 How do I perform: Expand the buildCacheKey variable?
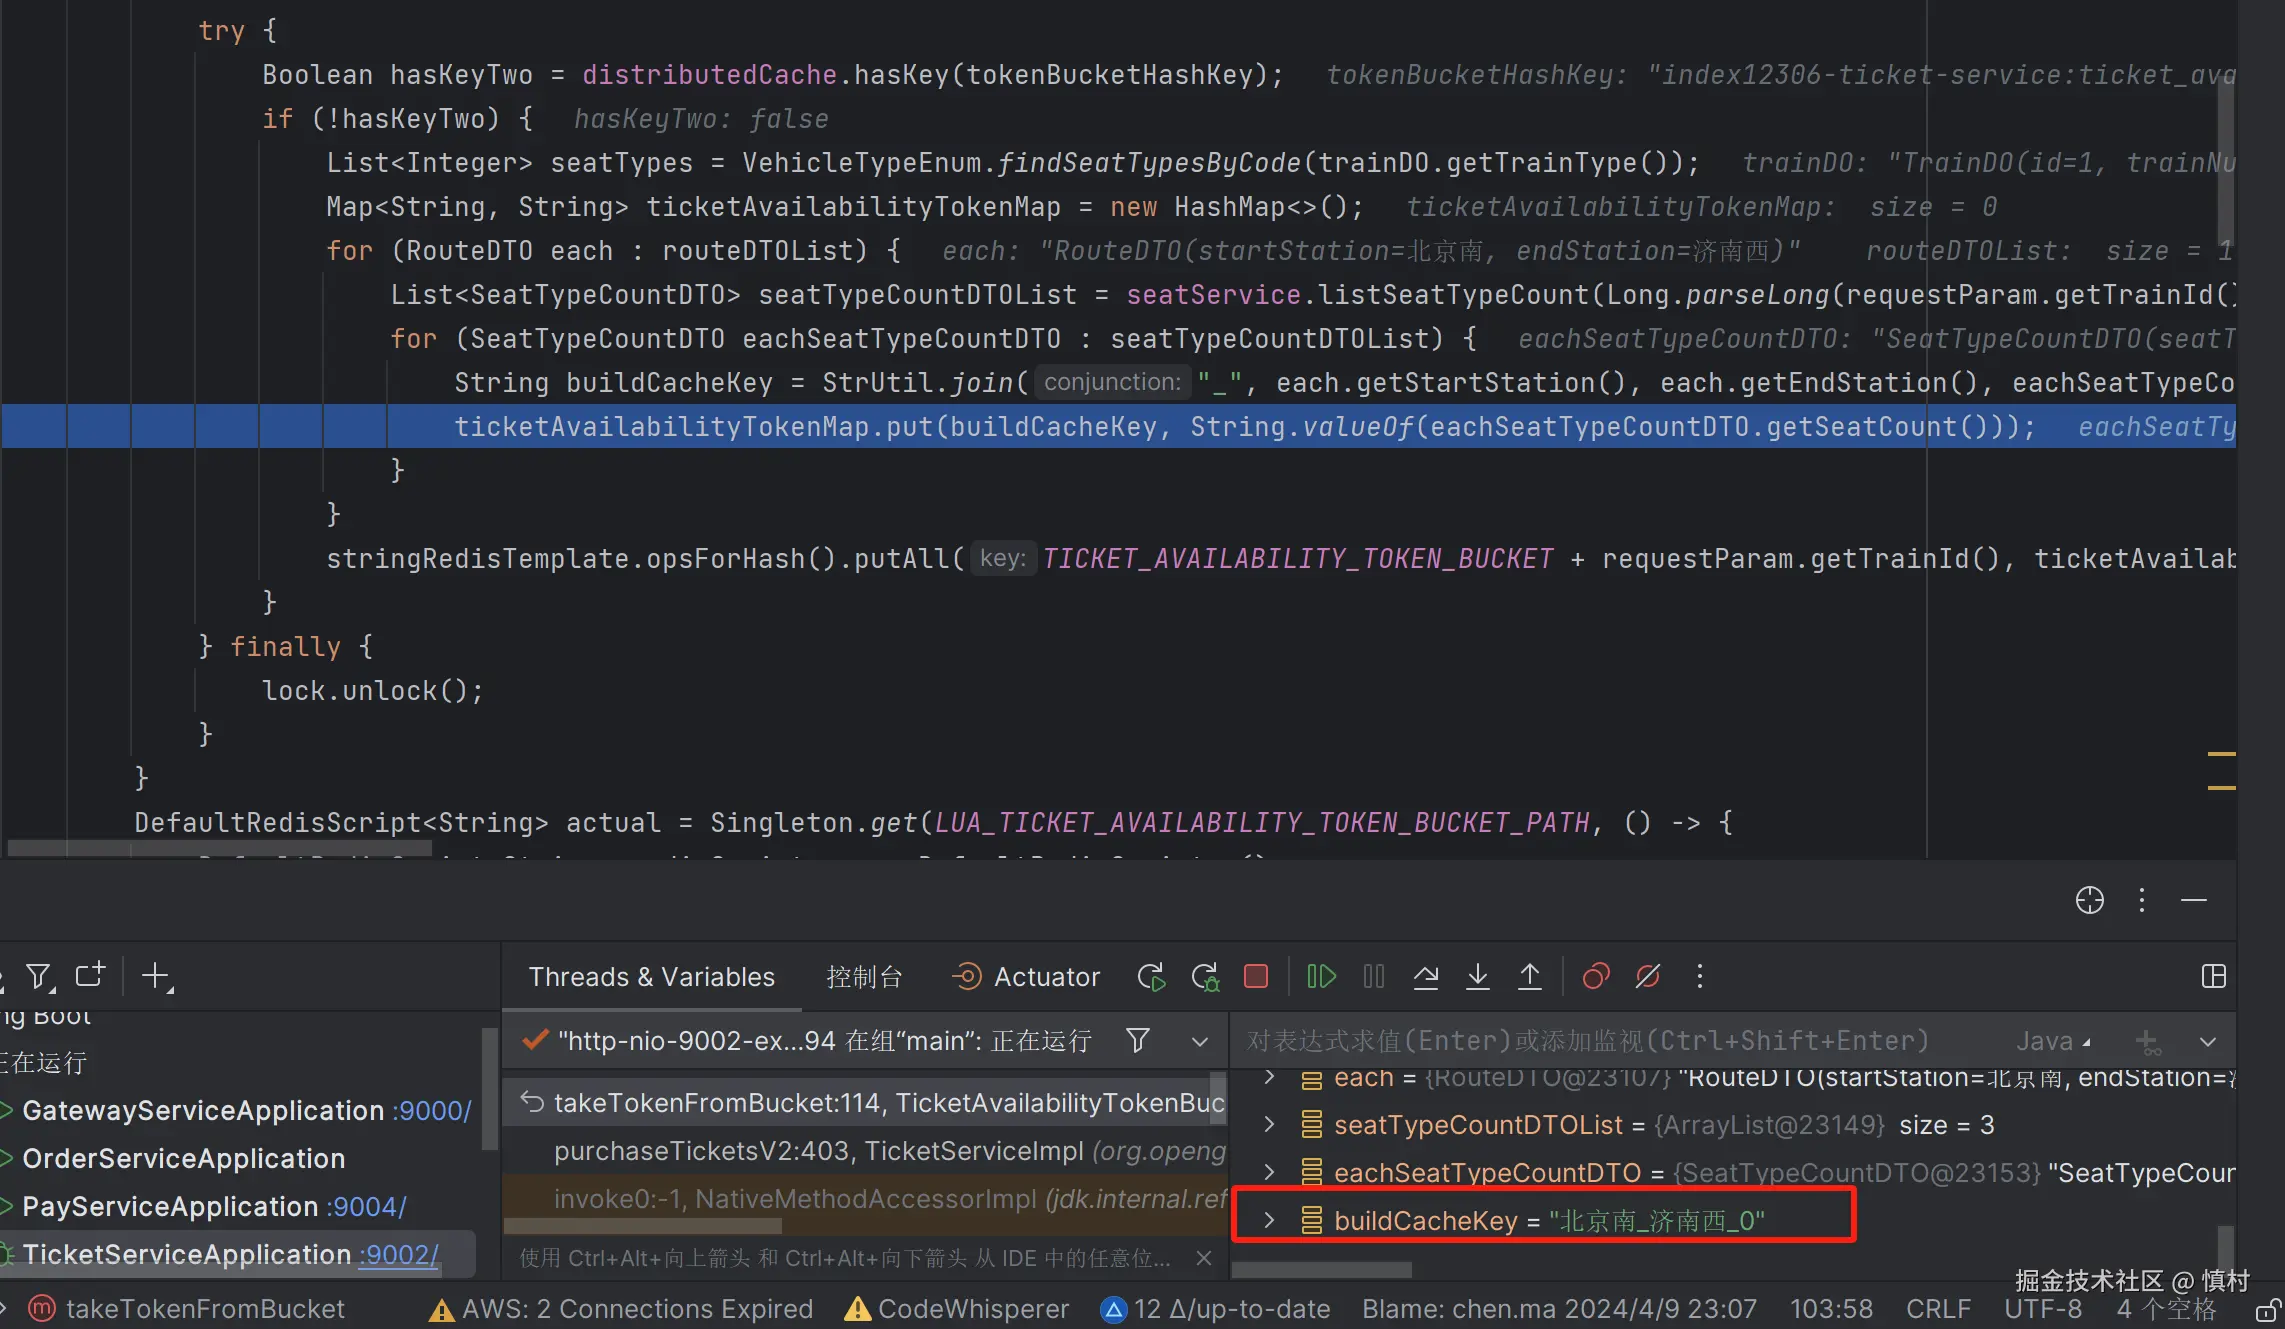point(1269,1220)
